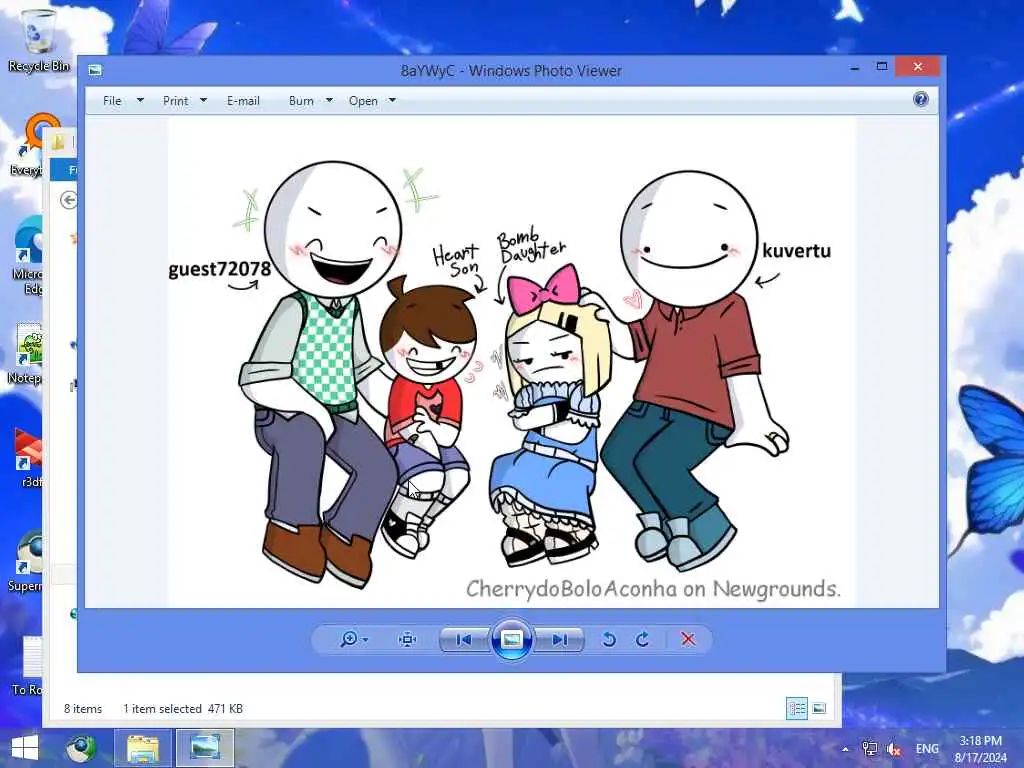The image size is (1024, 768).
Task: Select the Notepad++ desktop shortcut
Action: [x=26, y=353]
